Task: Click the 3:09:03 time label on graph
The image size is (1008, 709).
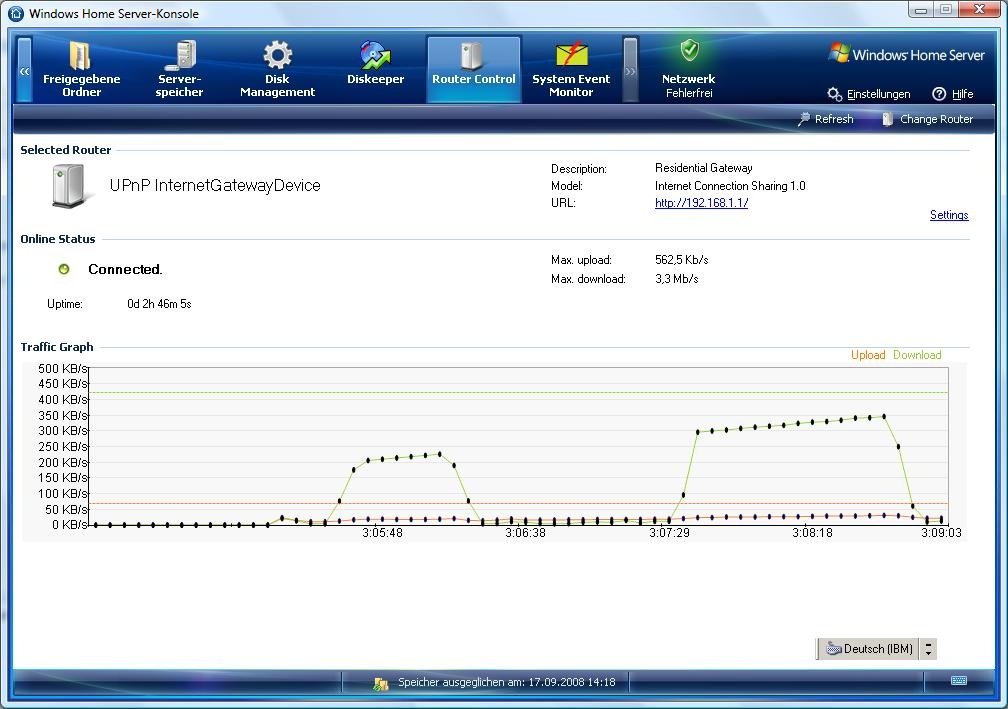Action: [x=941, y=533]
